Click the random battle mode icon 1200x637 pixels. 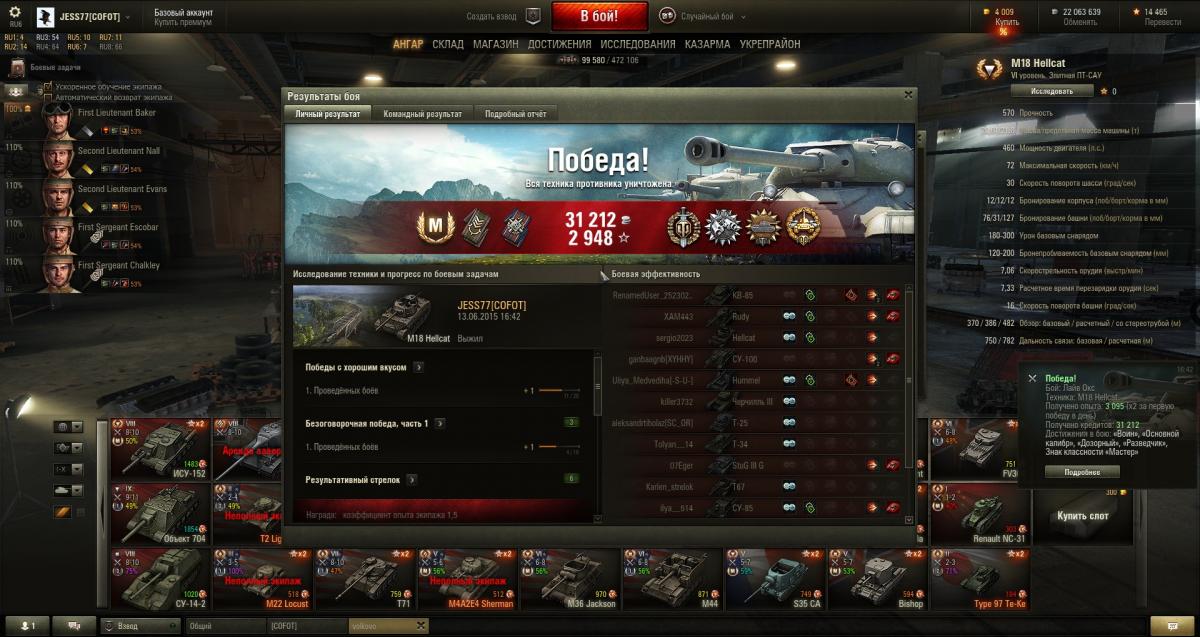(667, 16)
